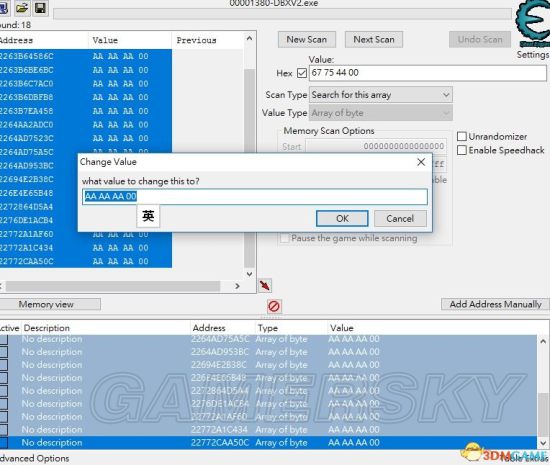
Task: Save table using the floppy disk icon
Action: click(x=40, y=7)
